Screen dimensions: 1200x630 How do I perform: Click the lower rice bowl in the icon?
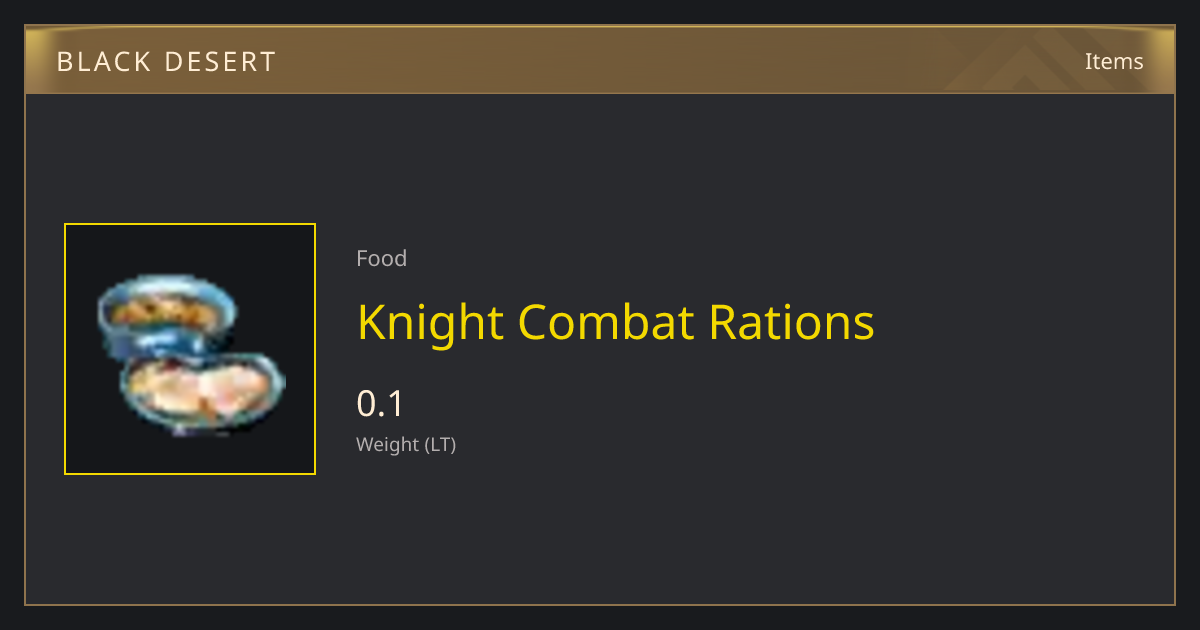tap(204, 394)
